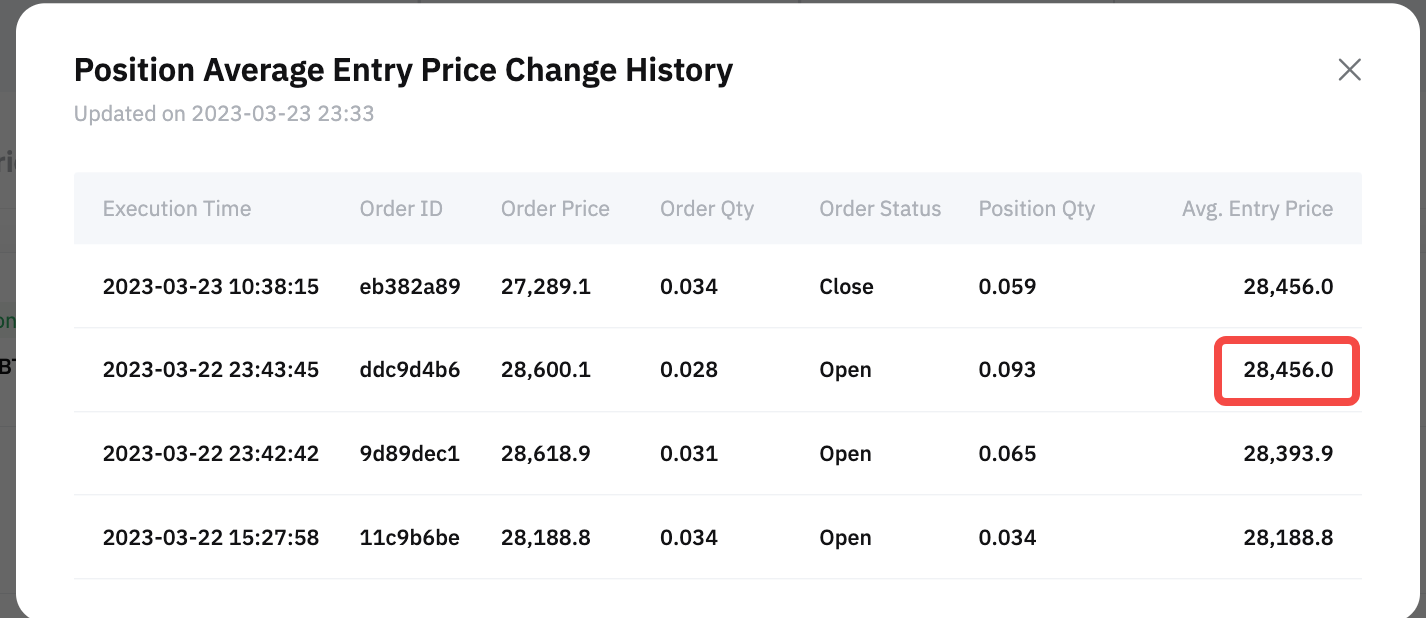The image size is (1426, 618).
Task: Select order ID 9d89dec1
Action: 410,454
